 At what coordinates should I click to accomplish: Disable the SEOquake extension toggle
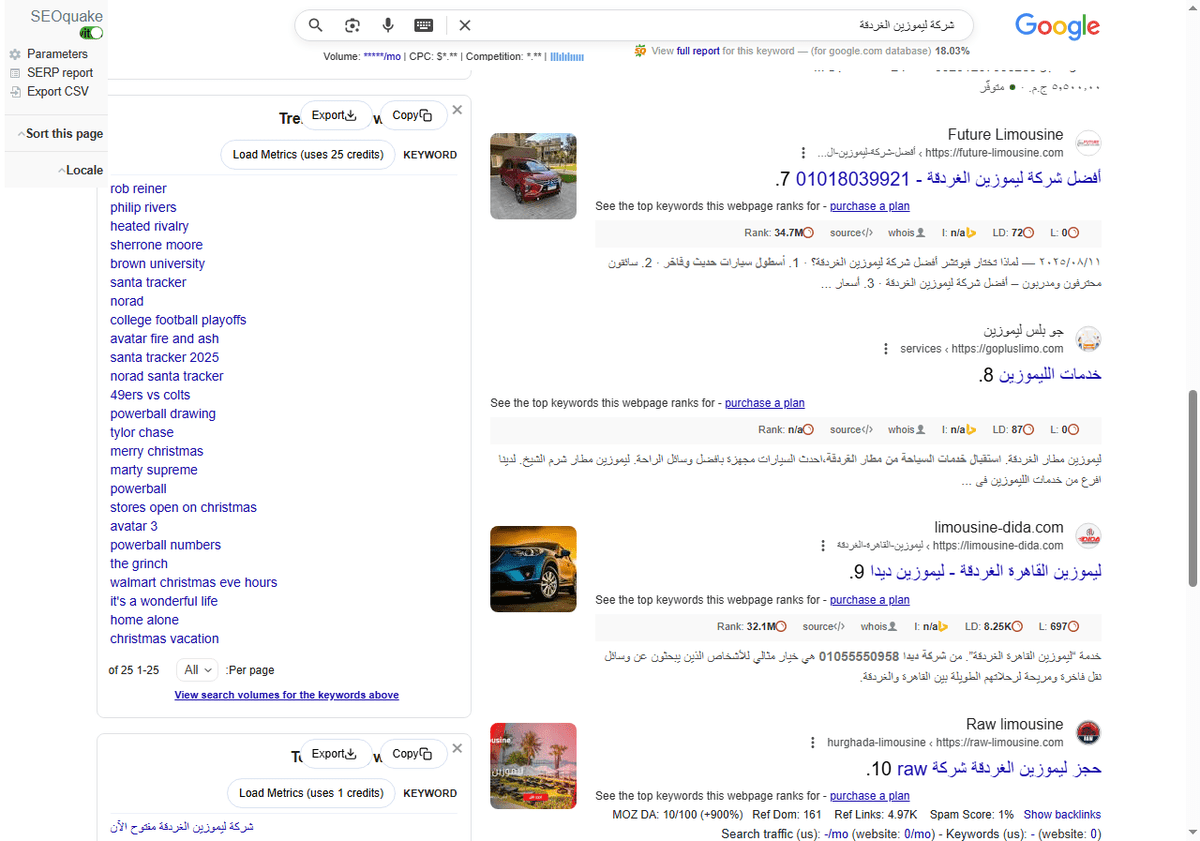click(90, 32)
